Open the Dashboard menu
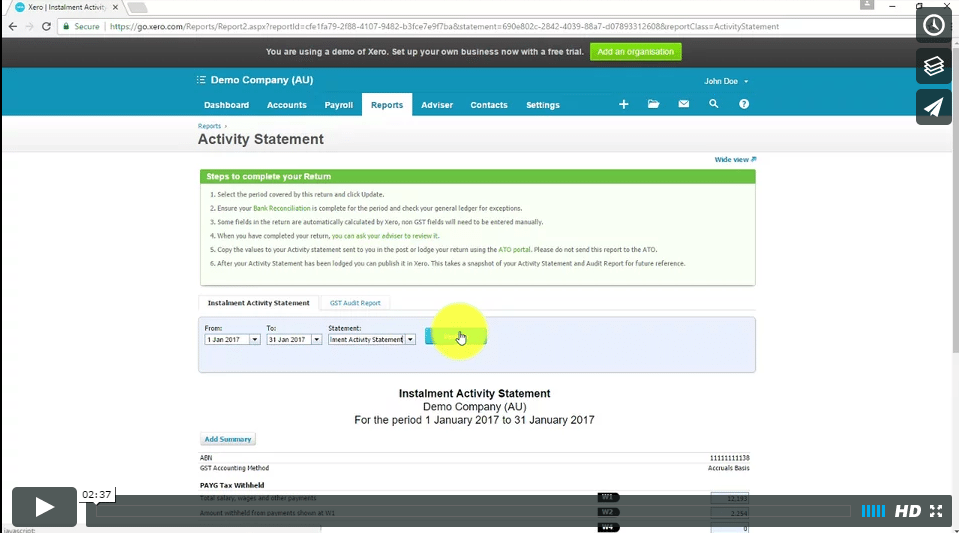959x533 pixels. click(226, 105)
